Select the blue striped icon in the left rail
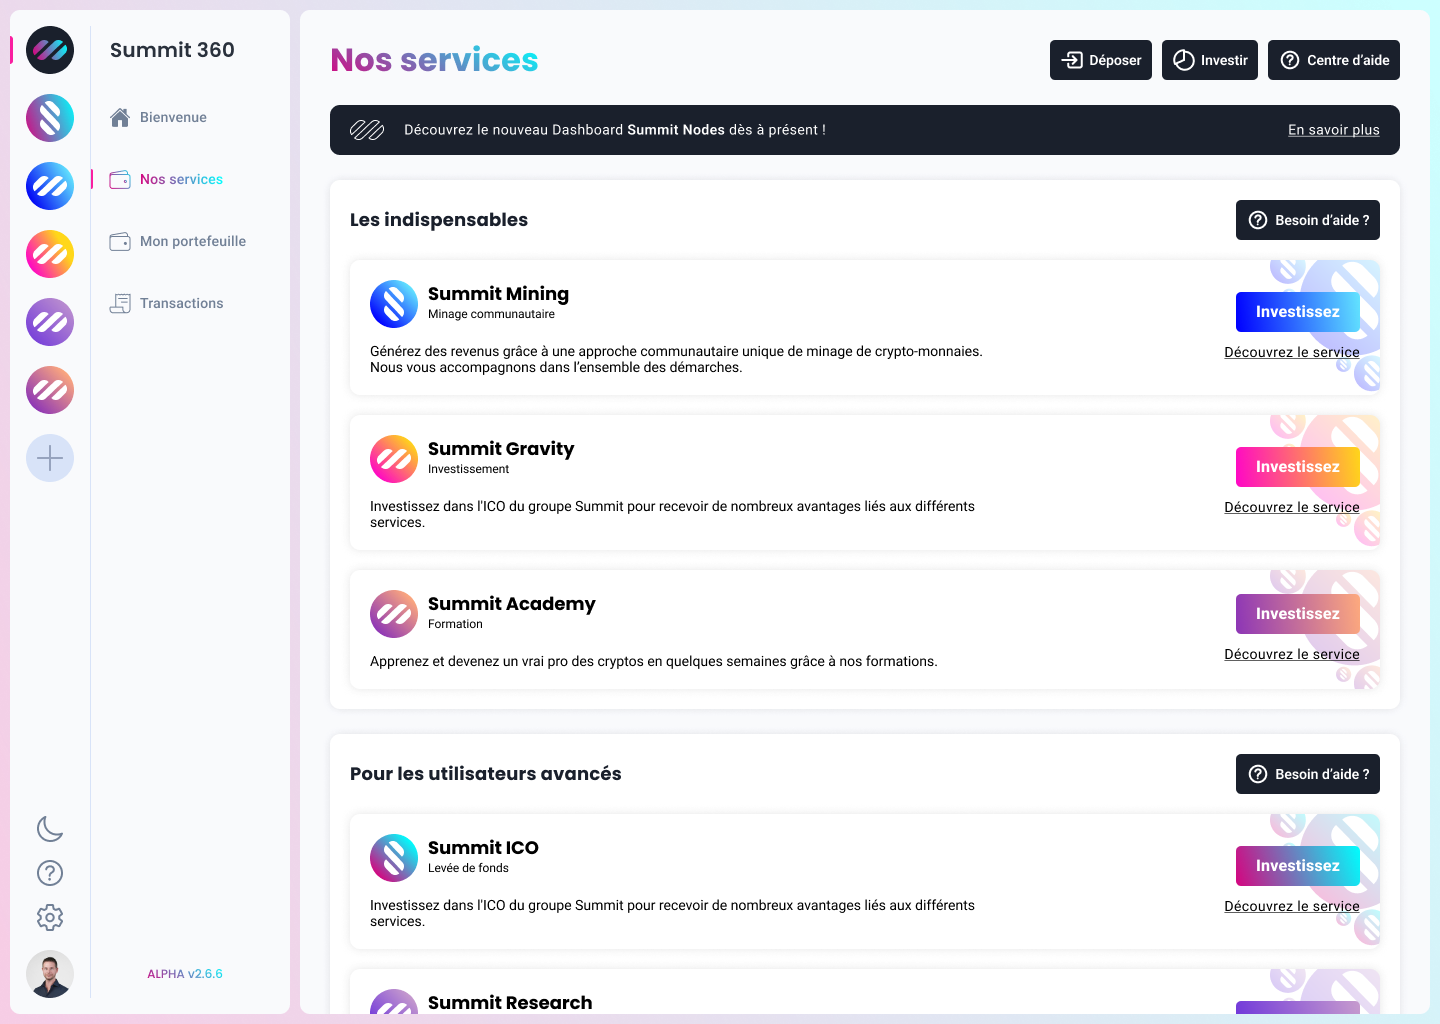1440x1024 pixels. (50, 186)
